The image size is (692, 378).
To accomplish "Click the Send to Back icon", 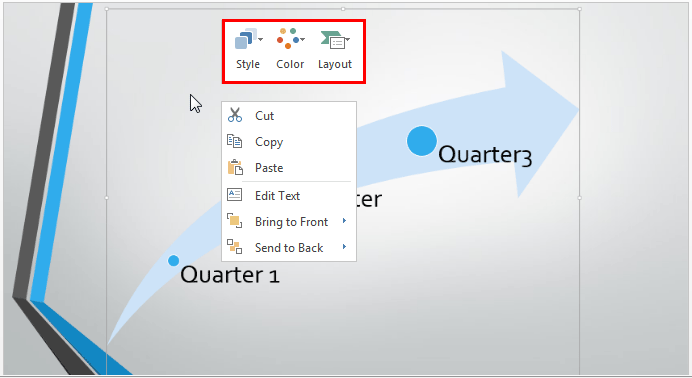I will click(x=234, y=247).
